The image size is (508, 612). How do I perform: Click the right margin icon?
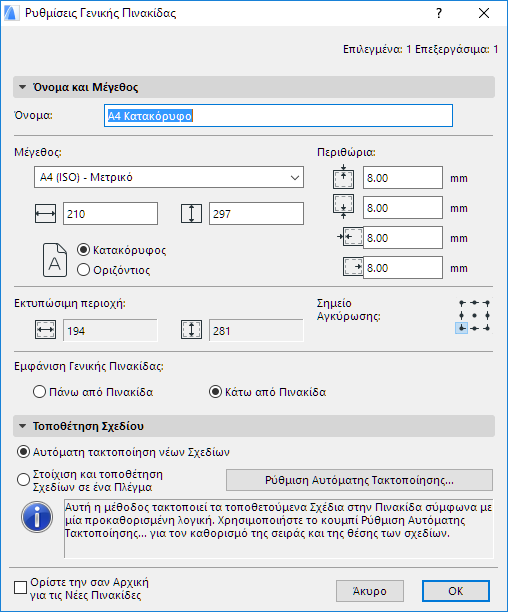click(x=353, y=267)
